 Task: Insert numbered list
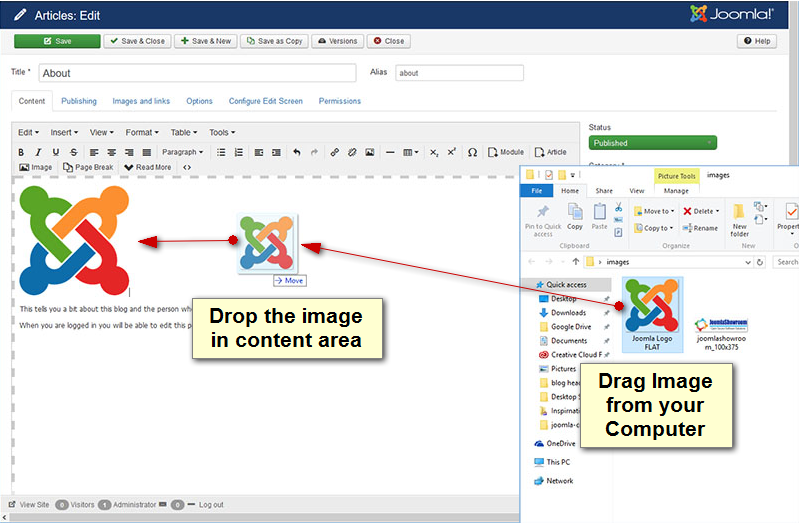(x=239, y=152)
